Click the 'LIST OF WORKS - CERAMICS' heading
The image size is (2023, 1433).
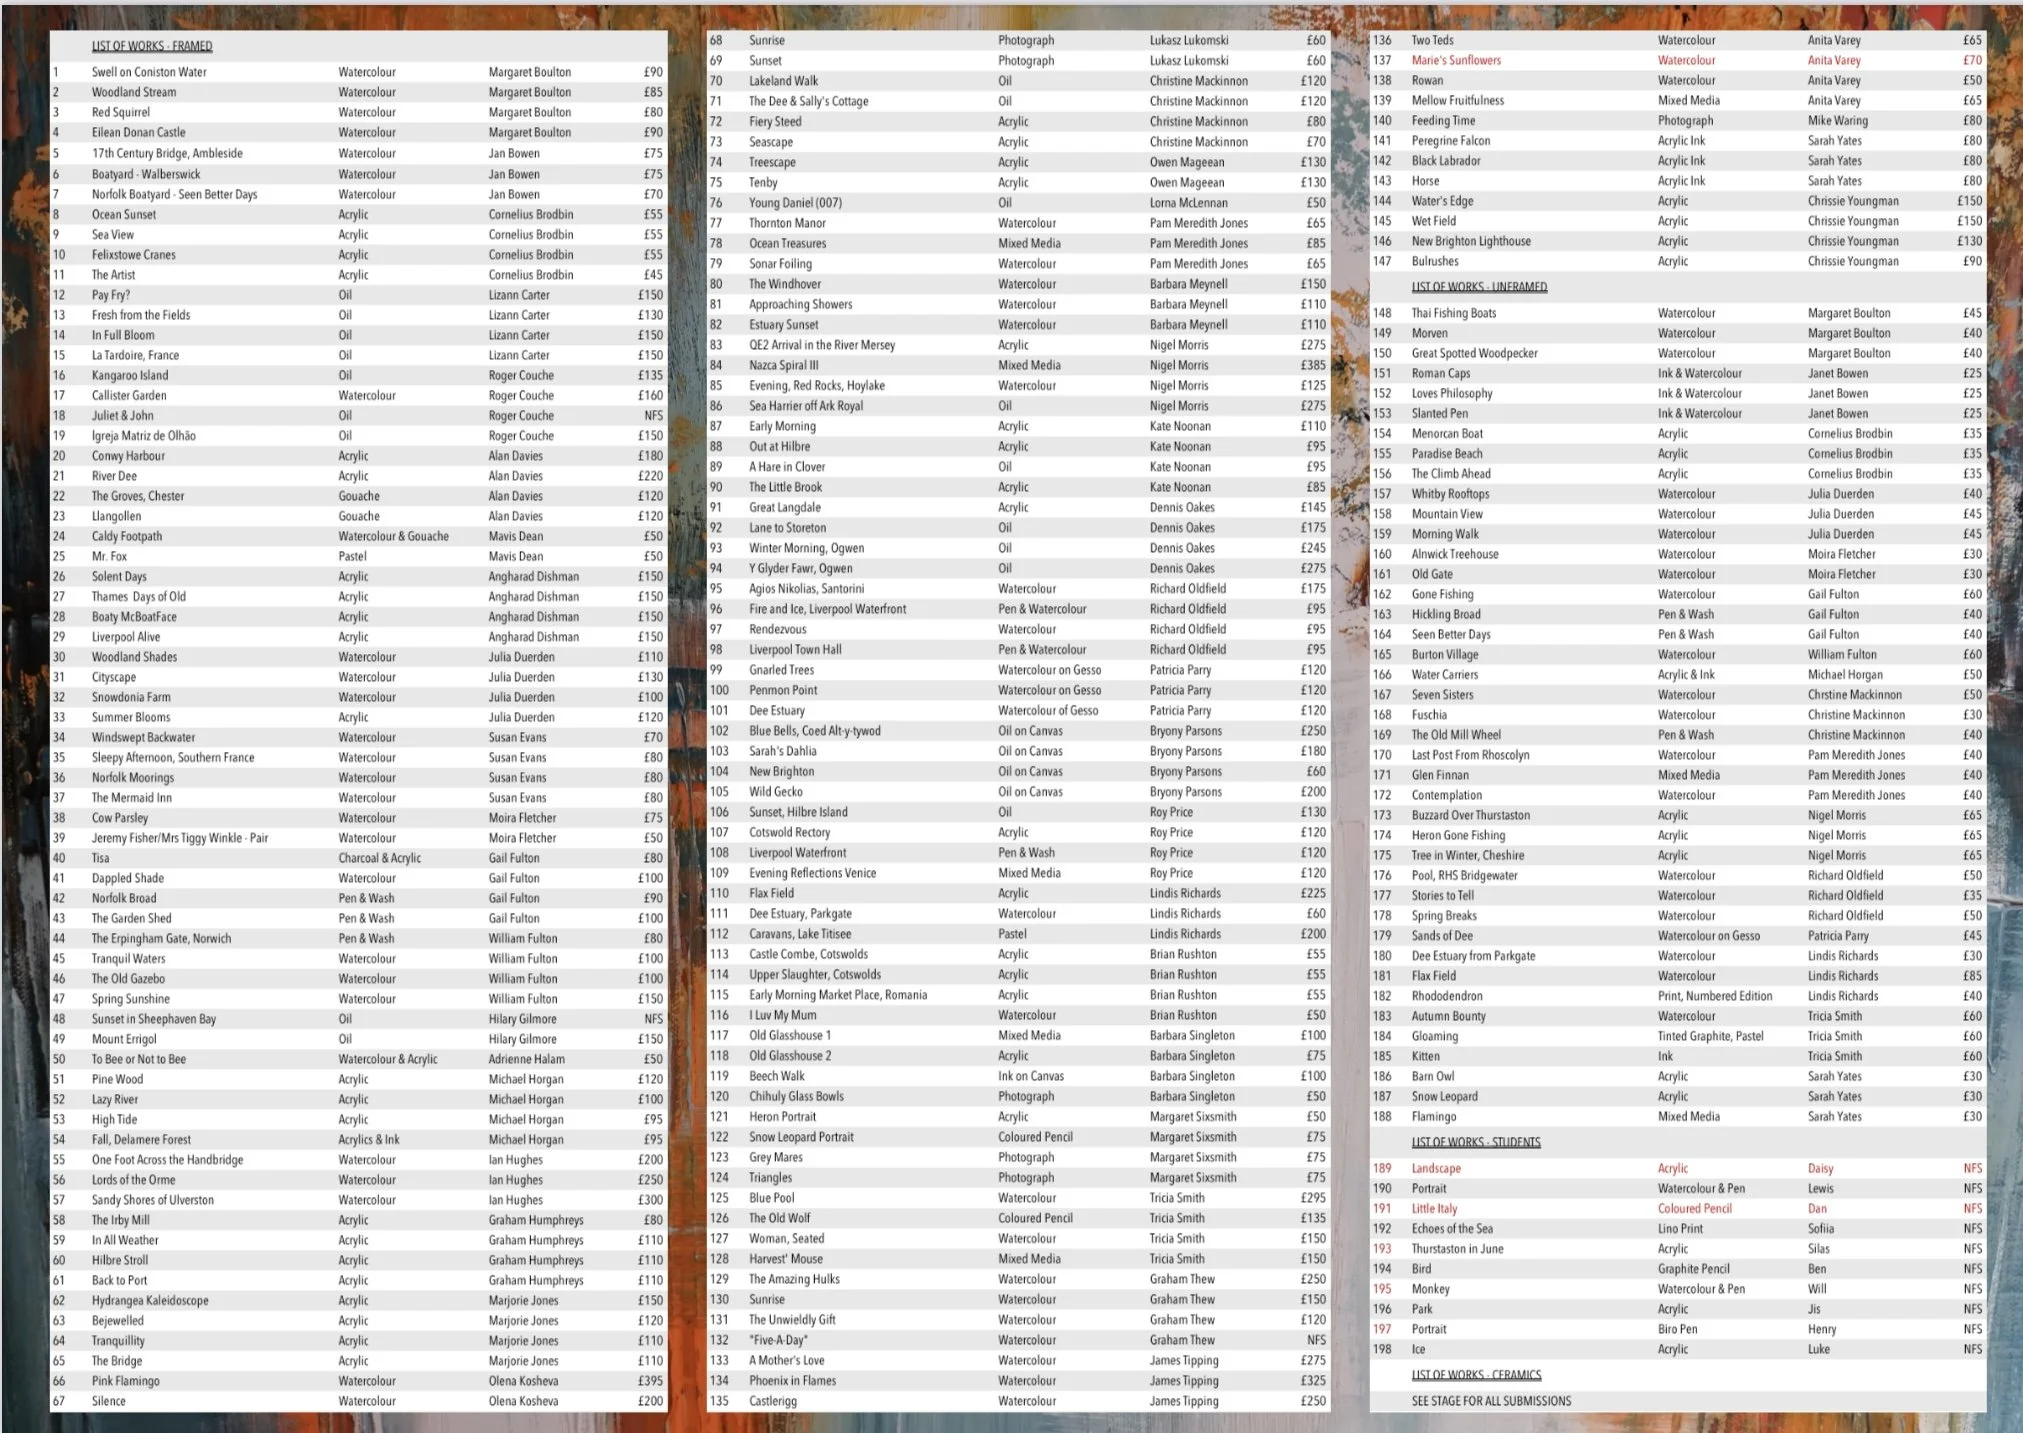tap(1476, 1375)
